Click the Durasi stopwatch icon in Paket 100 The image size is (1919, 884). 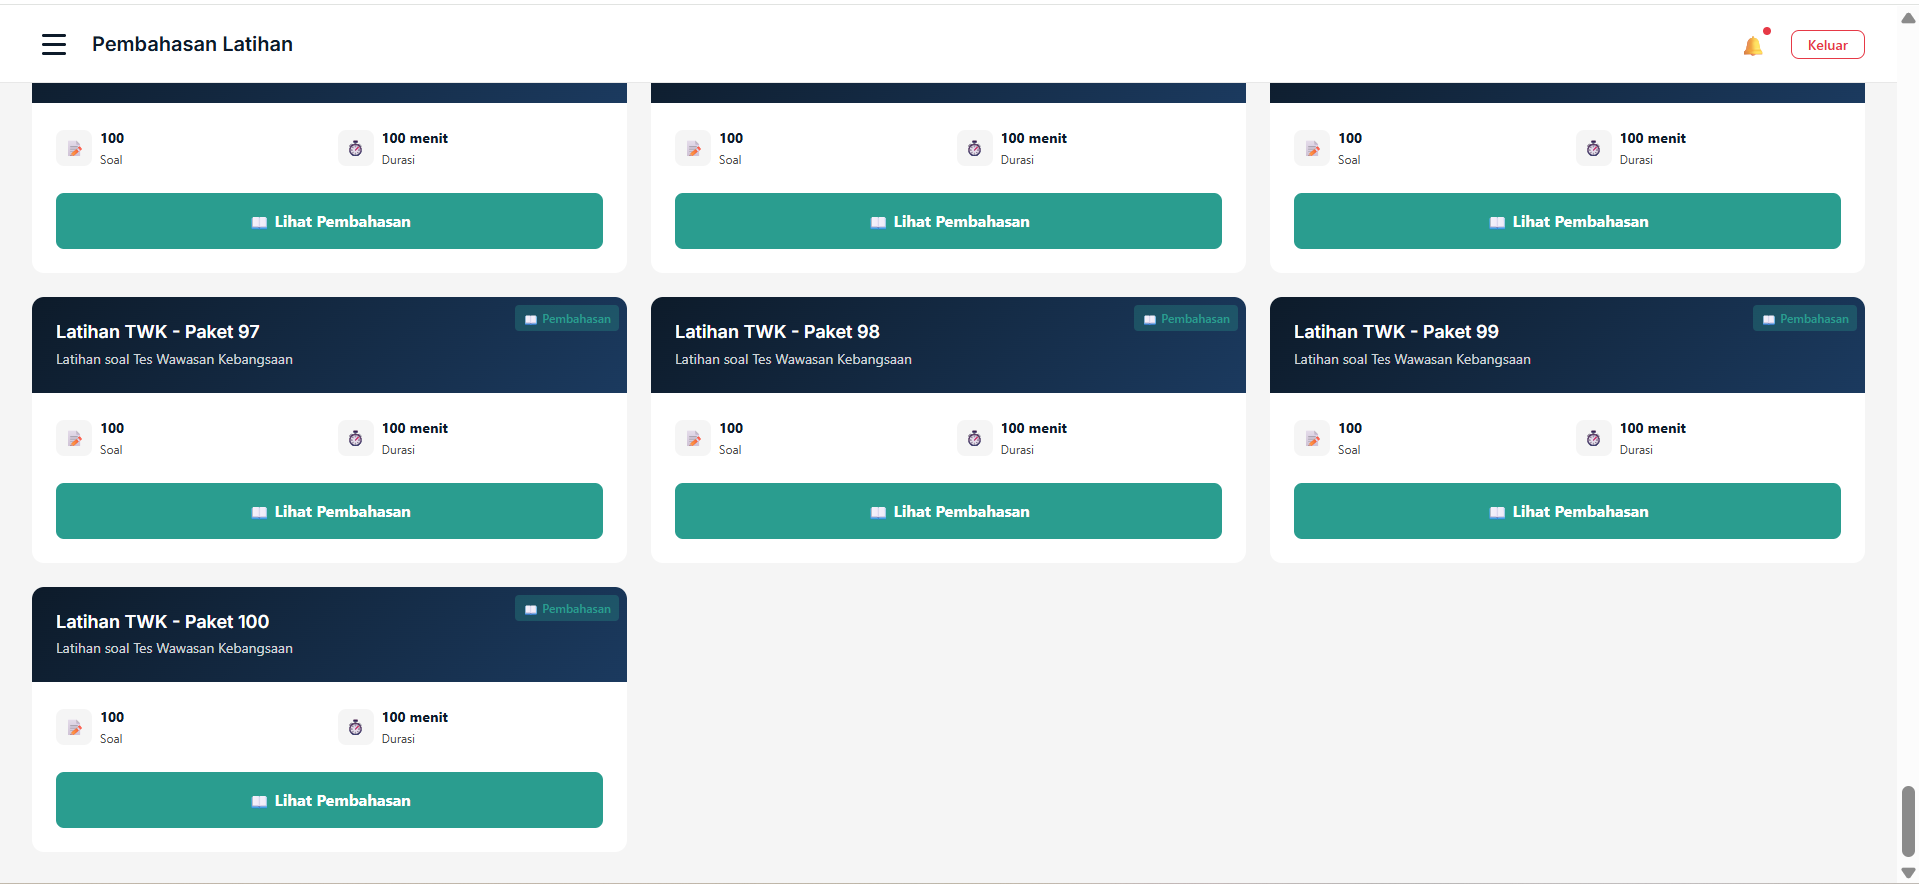pos(355,727)
